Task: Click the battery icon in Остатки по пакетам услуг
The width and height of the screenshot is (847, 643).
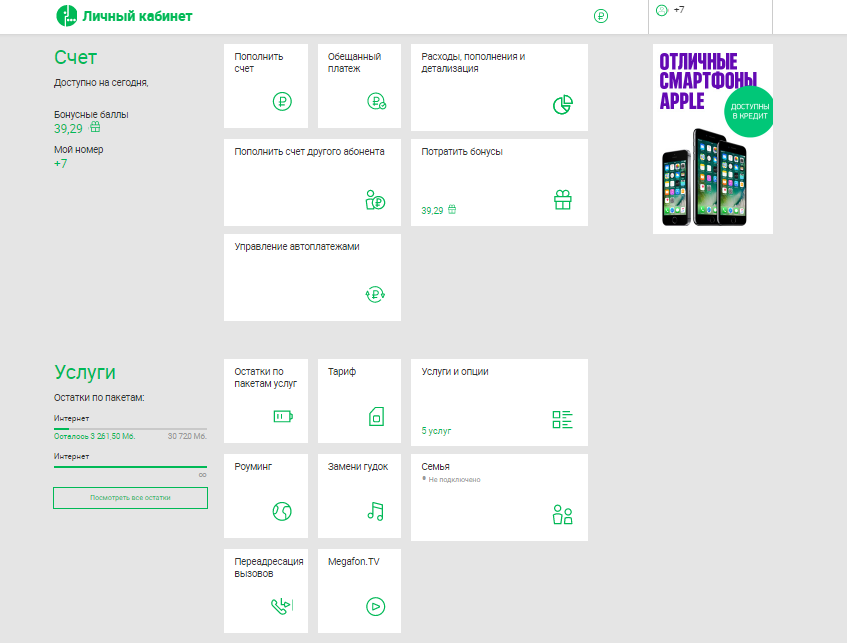Action: 283,417
